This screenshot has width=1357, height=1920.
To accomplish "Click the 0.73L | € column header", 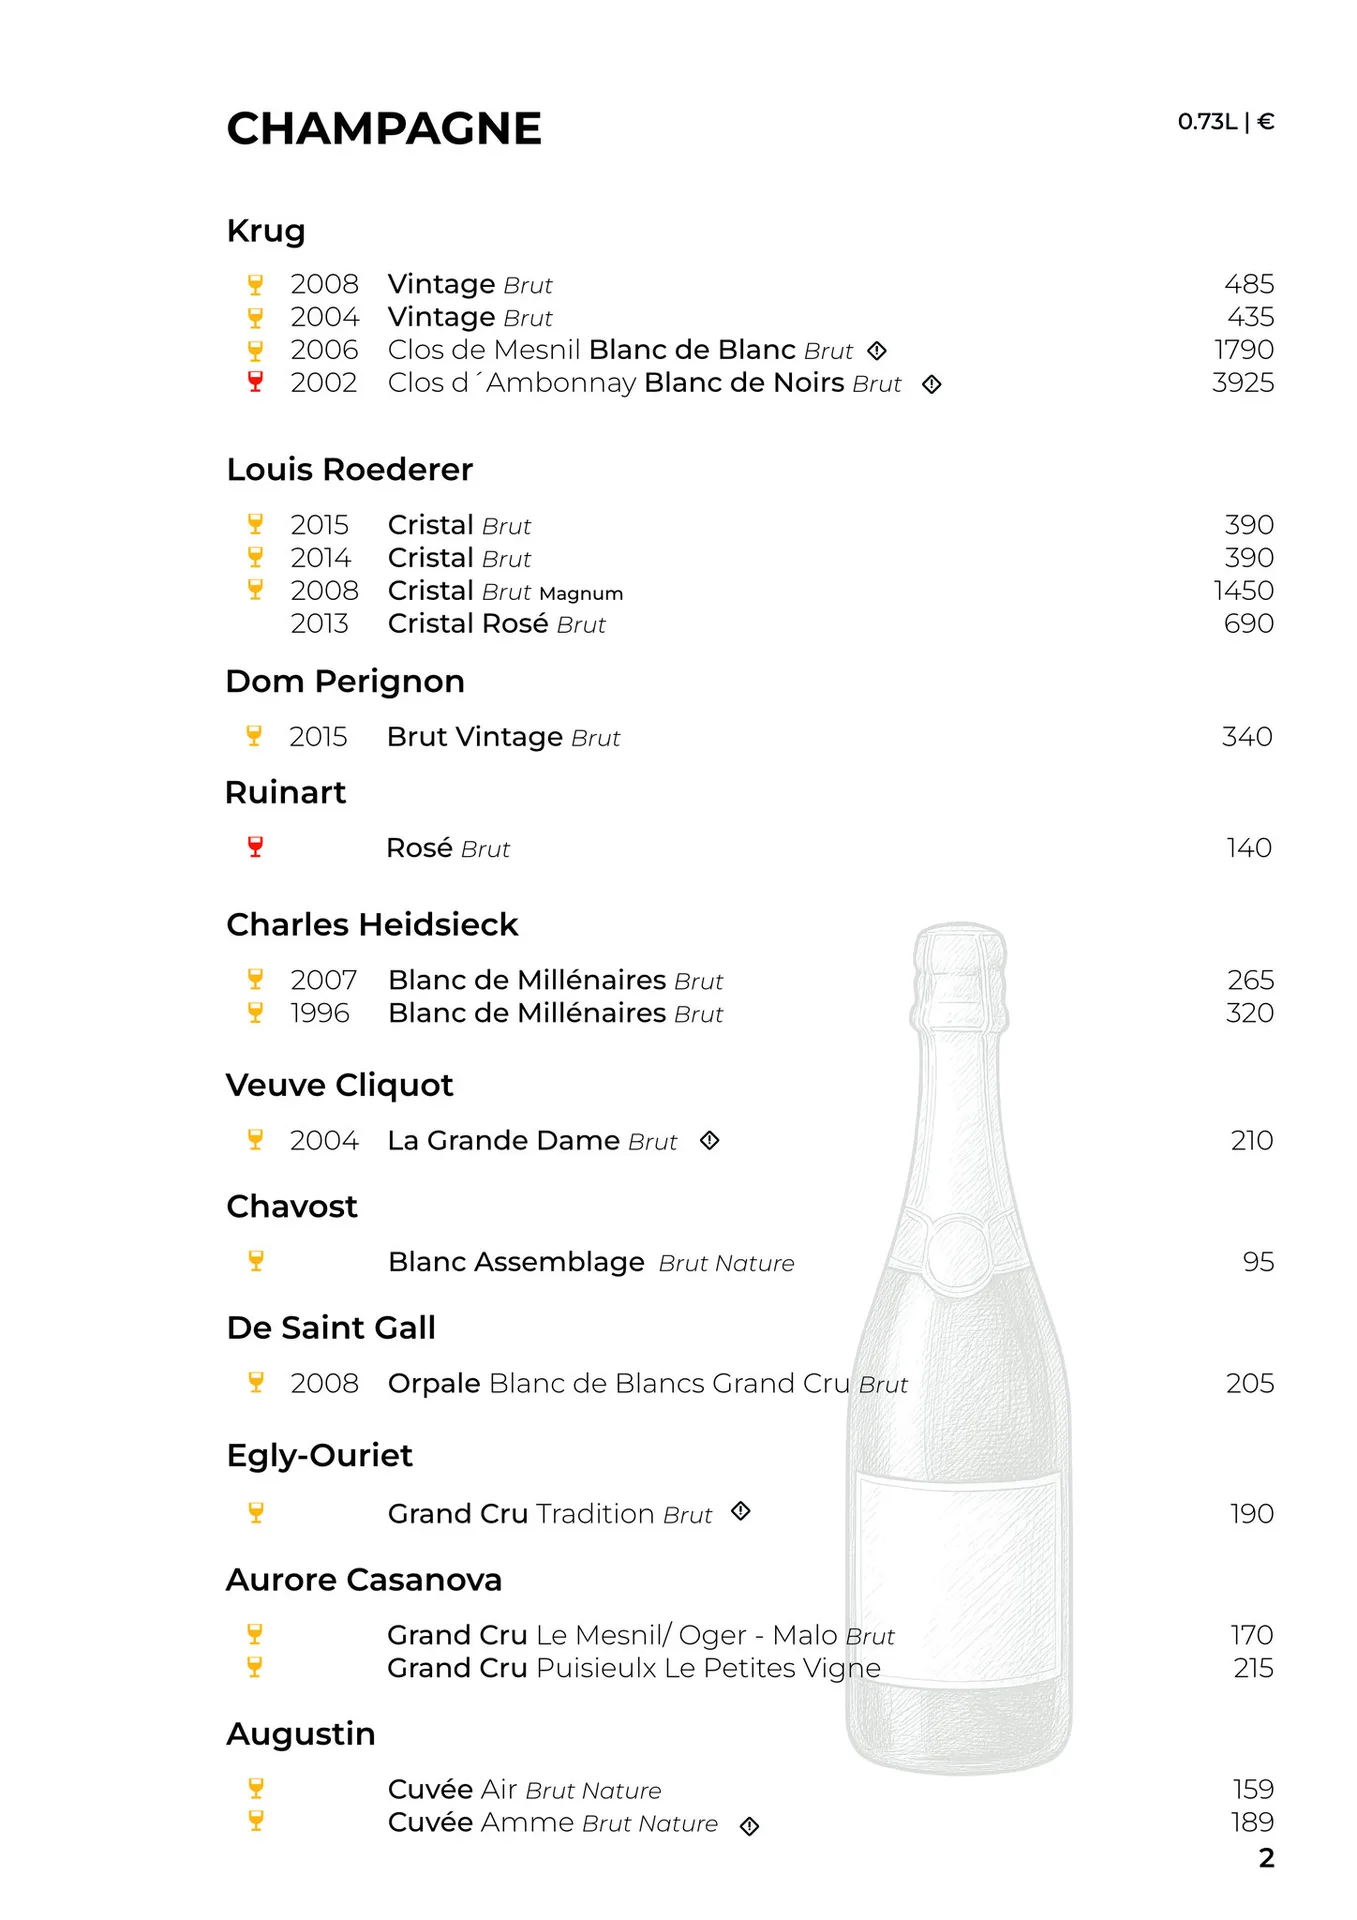I will pyautogui.click(x=1226, y=122).
